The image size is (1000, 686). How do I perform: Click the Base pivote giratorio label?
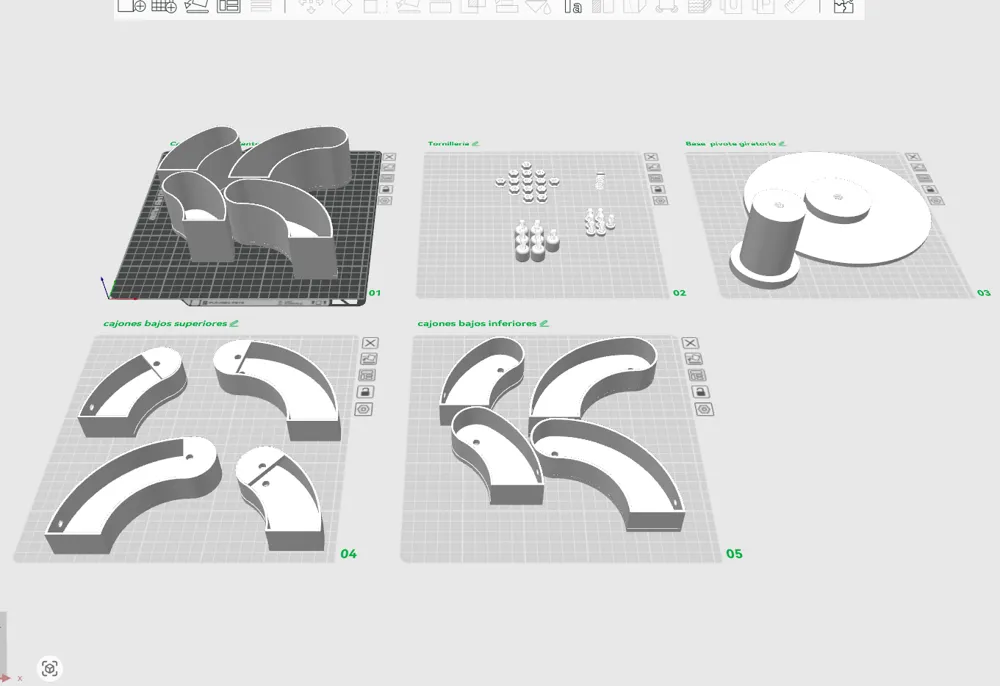pyautogui.click(x=731, y=143)
